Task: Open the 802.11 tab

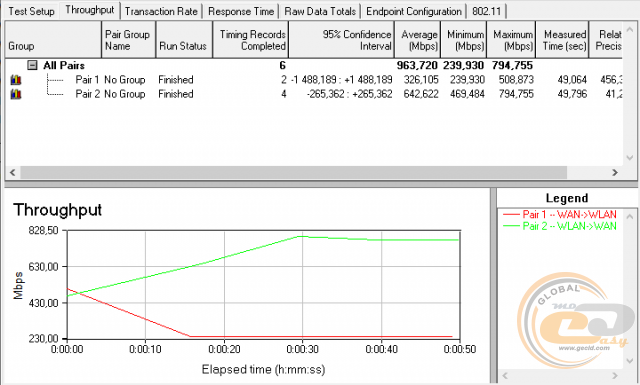Action: click(x=487, y=11)
